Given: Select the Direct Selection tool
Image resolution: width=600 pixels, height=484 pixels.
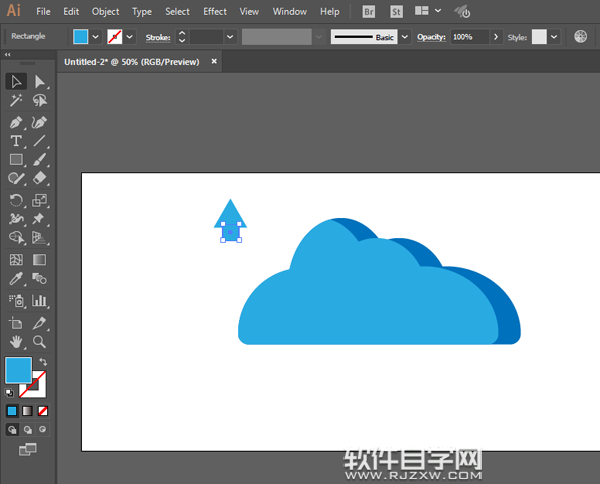Looking at the screenshot, I should point(40,81).
